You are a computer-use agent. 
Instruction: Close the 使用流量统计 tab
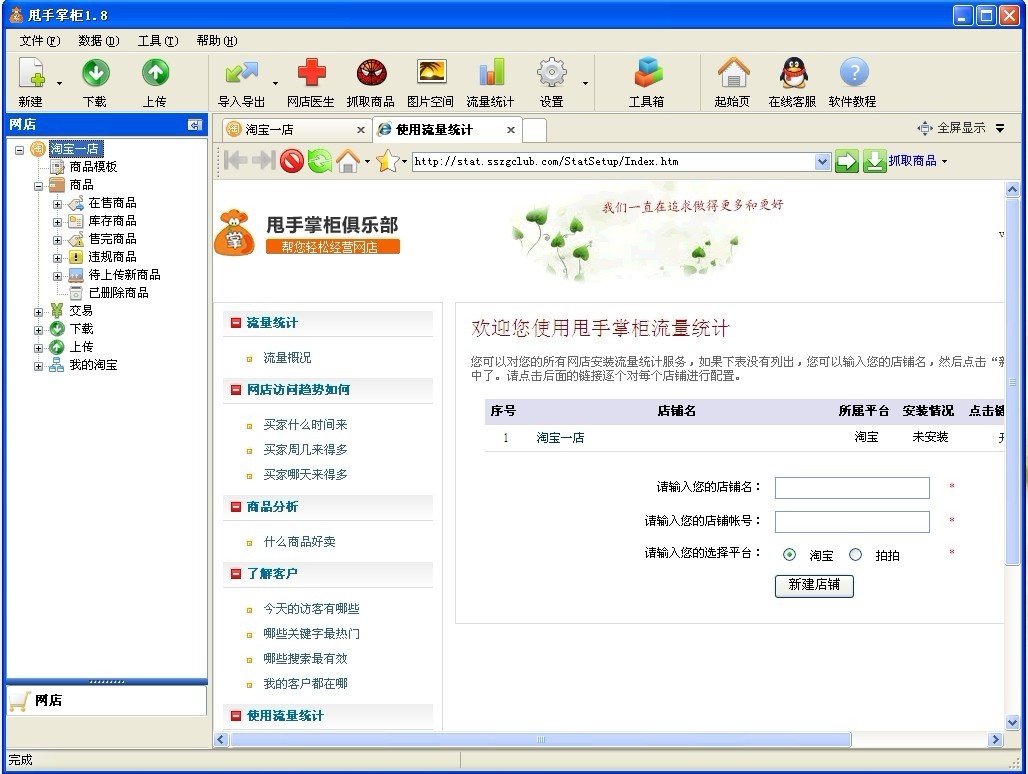point(511,130)
